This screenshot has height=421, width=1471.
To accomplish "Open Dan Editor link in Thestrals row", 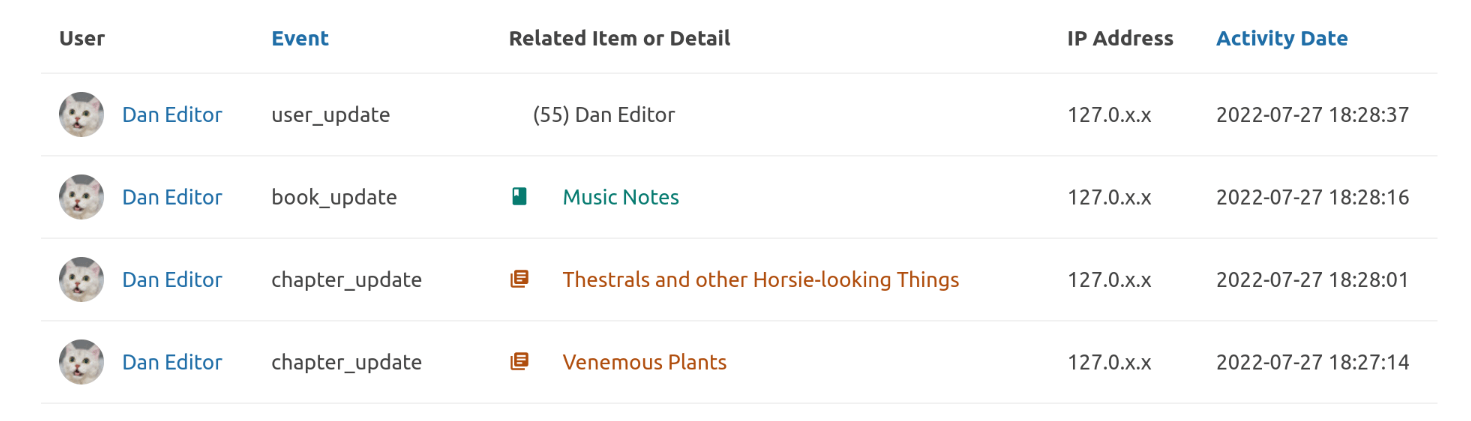I will click(x=172, y=280).
